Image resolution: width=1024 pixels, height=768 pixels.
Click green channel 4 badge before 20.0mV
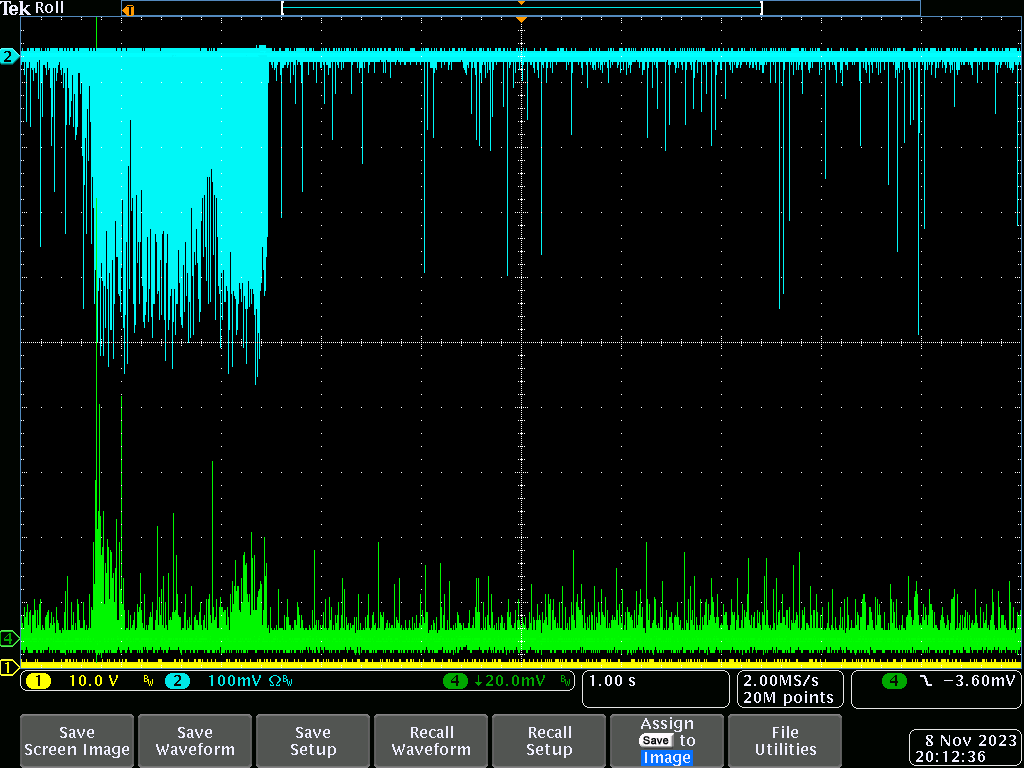(x=457, y=681)
